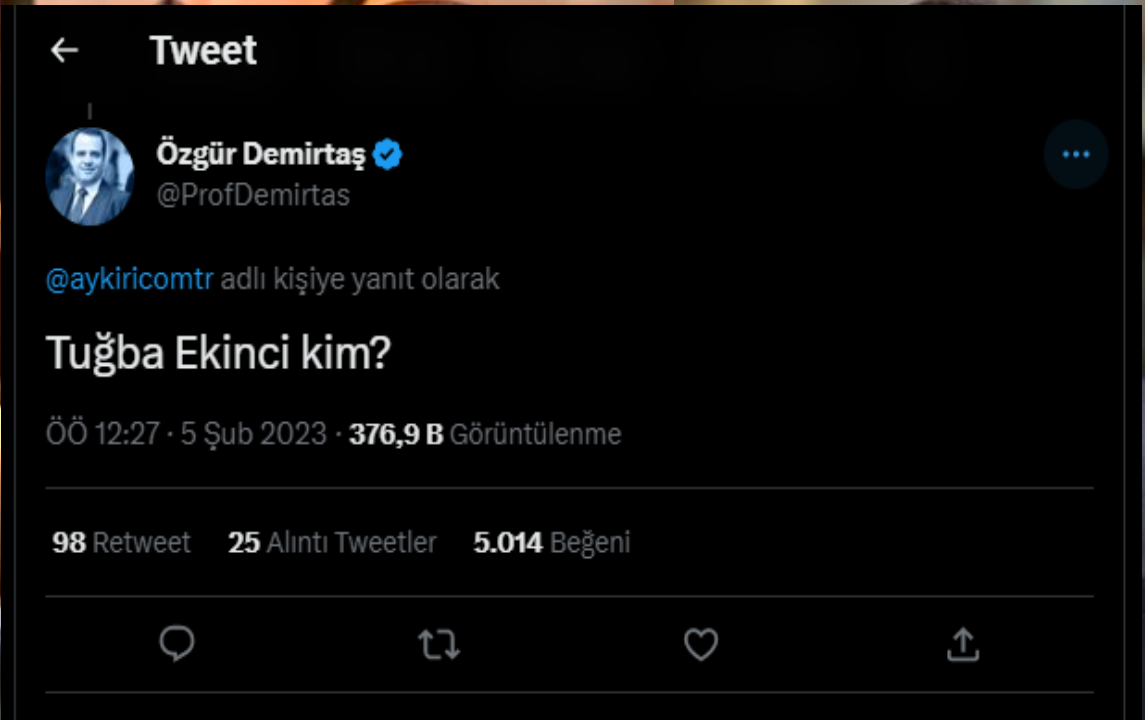Show the 5.014 Beğeni list
The image size is (1145, 720).
(551, 542)
